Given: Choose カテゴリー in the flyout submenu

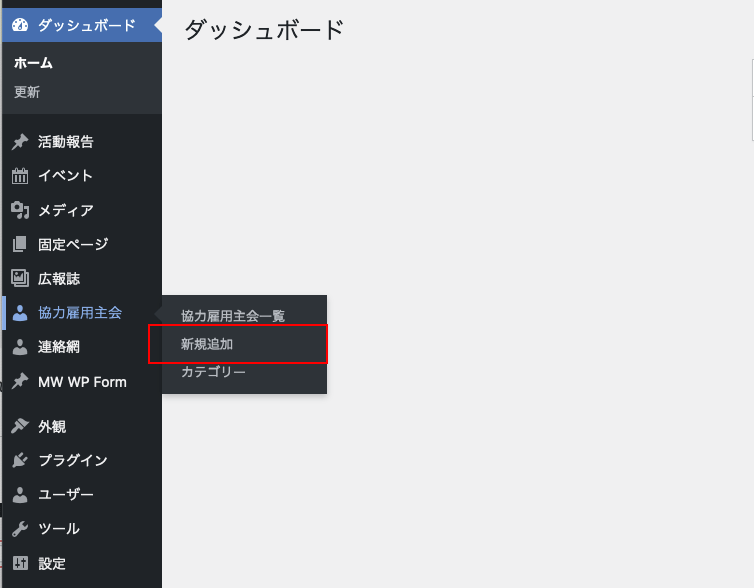Looking at the screenshot, I should (x=214, y=372).
